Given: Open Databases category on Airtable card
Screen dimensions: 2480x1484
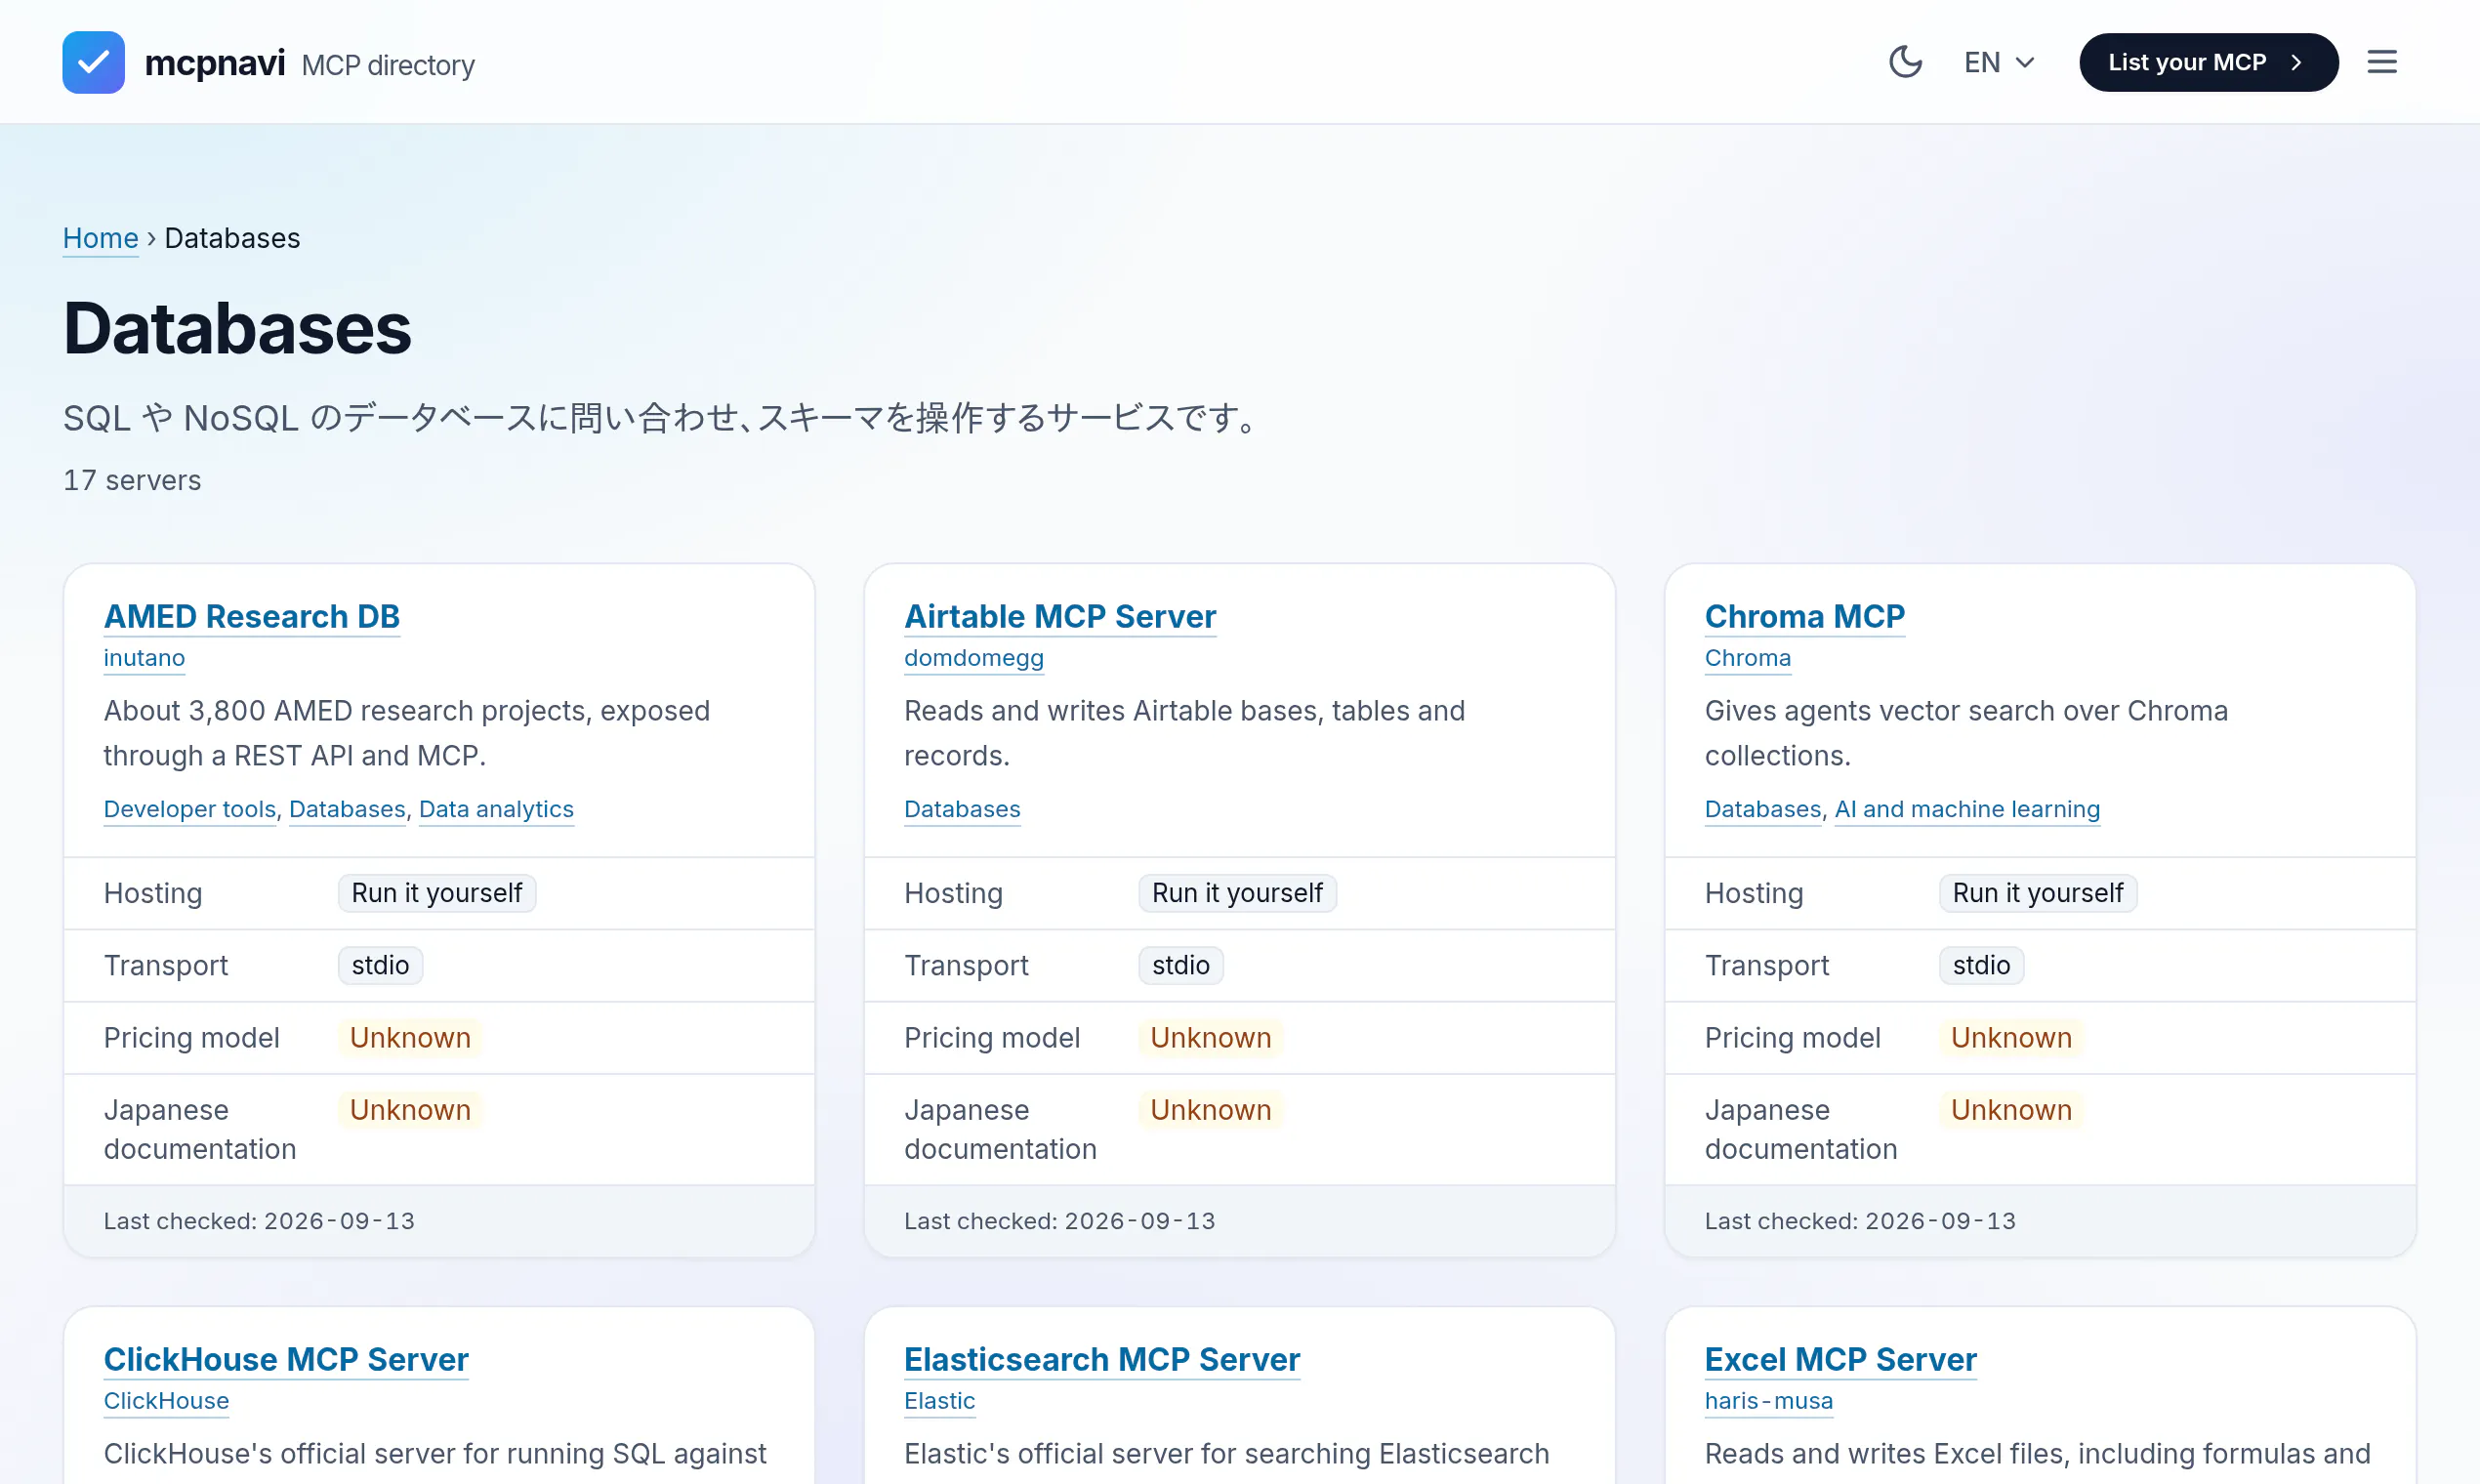Looking at the screenshot, I should point(962,809).
